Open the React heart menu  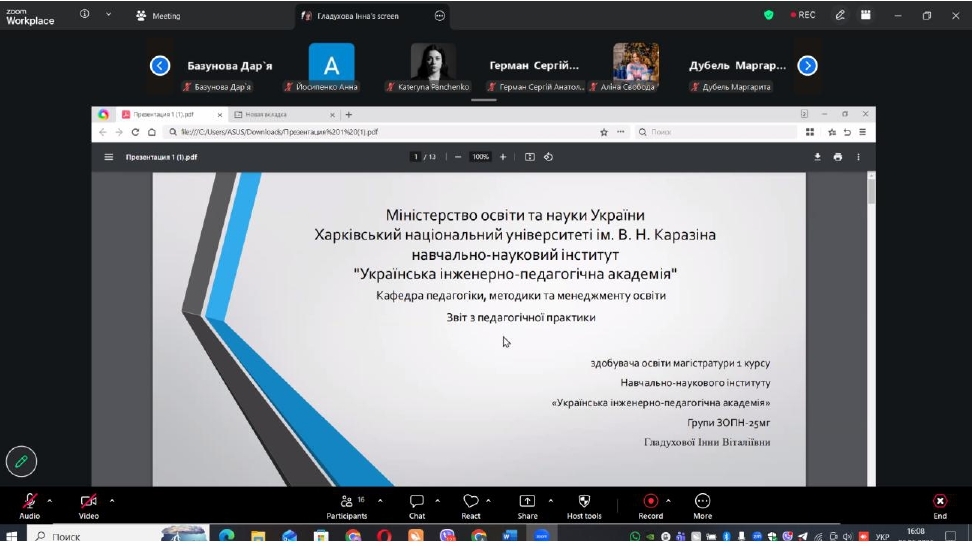(471, 507)
